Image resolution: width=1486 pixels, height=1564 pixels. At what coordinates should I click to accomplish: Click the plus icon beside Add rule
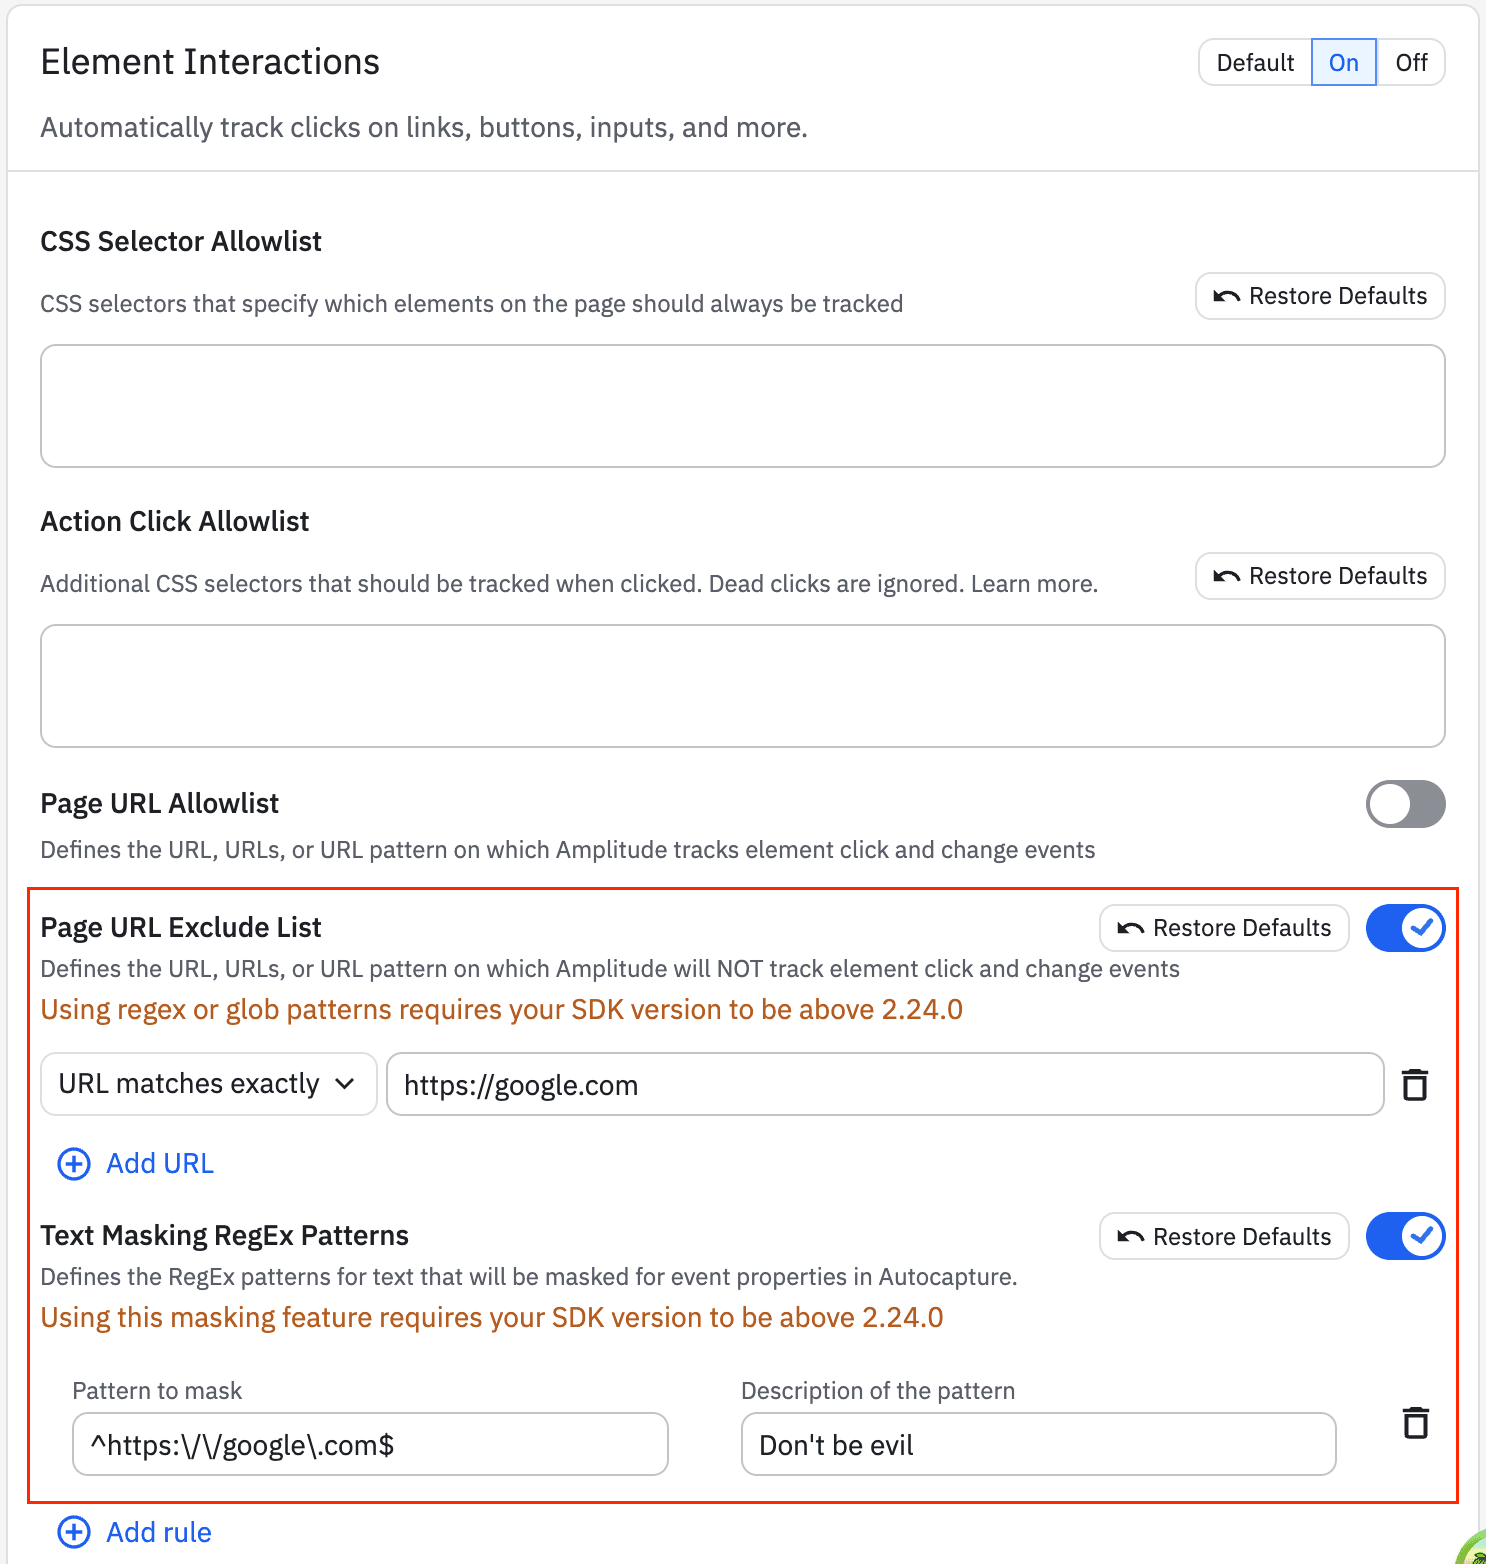[74, 1532]
